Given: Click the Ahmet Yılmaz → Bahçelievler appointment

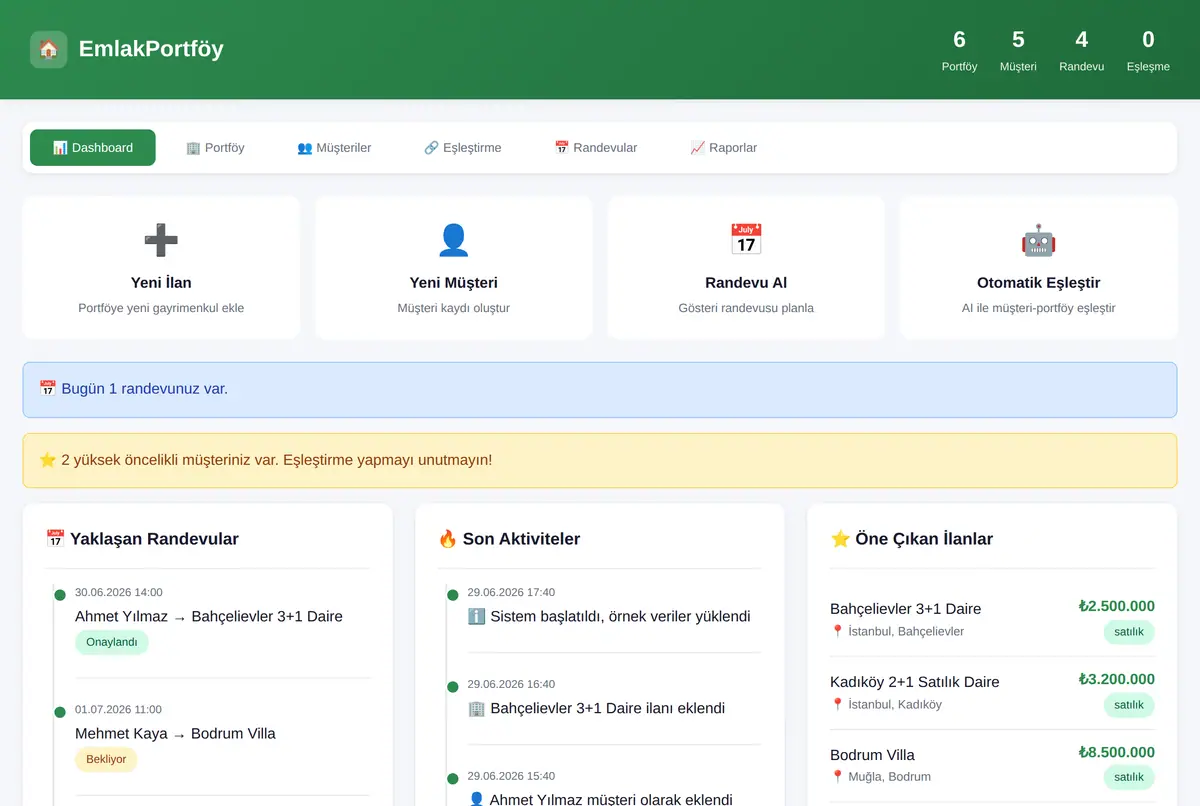Looking at the screenshot, I should [209, 616].
